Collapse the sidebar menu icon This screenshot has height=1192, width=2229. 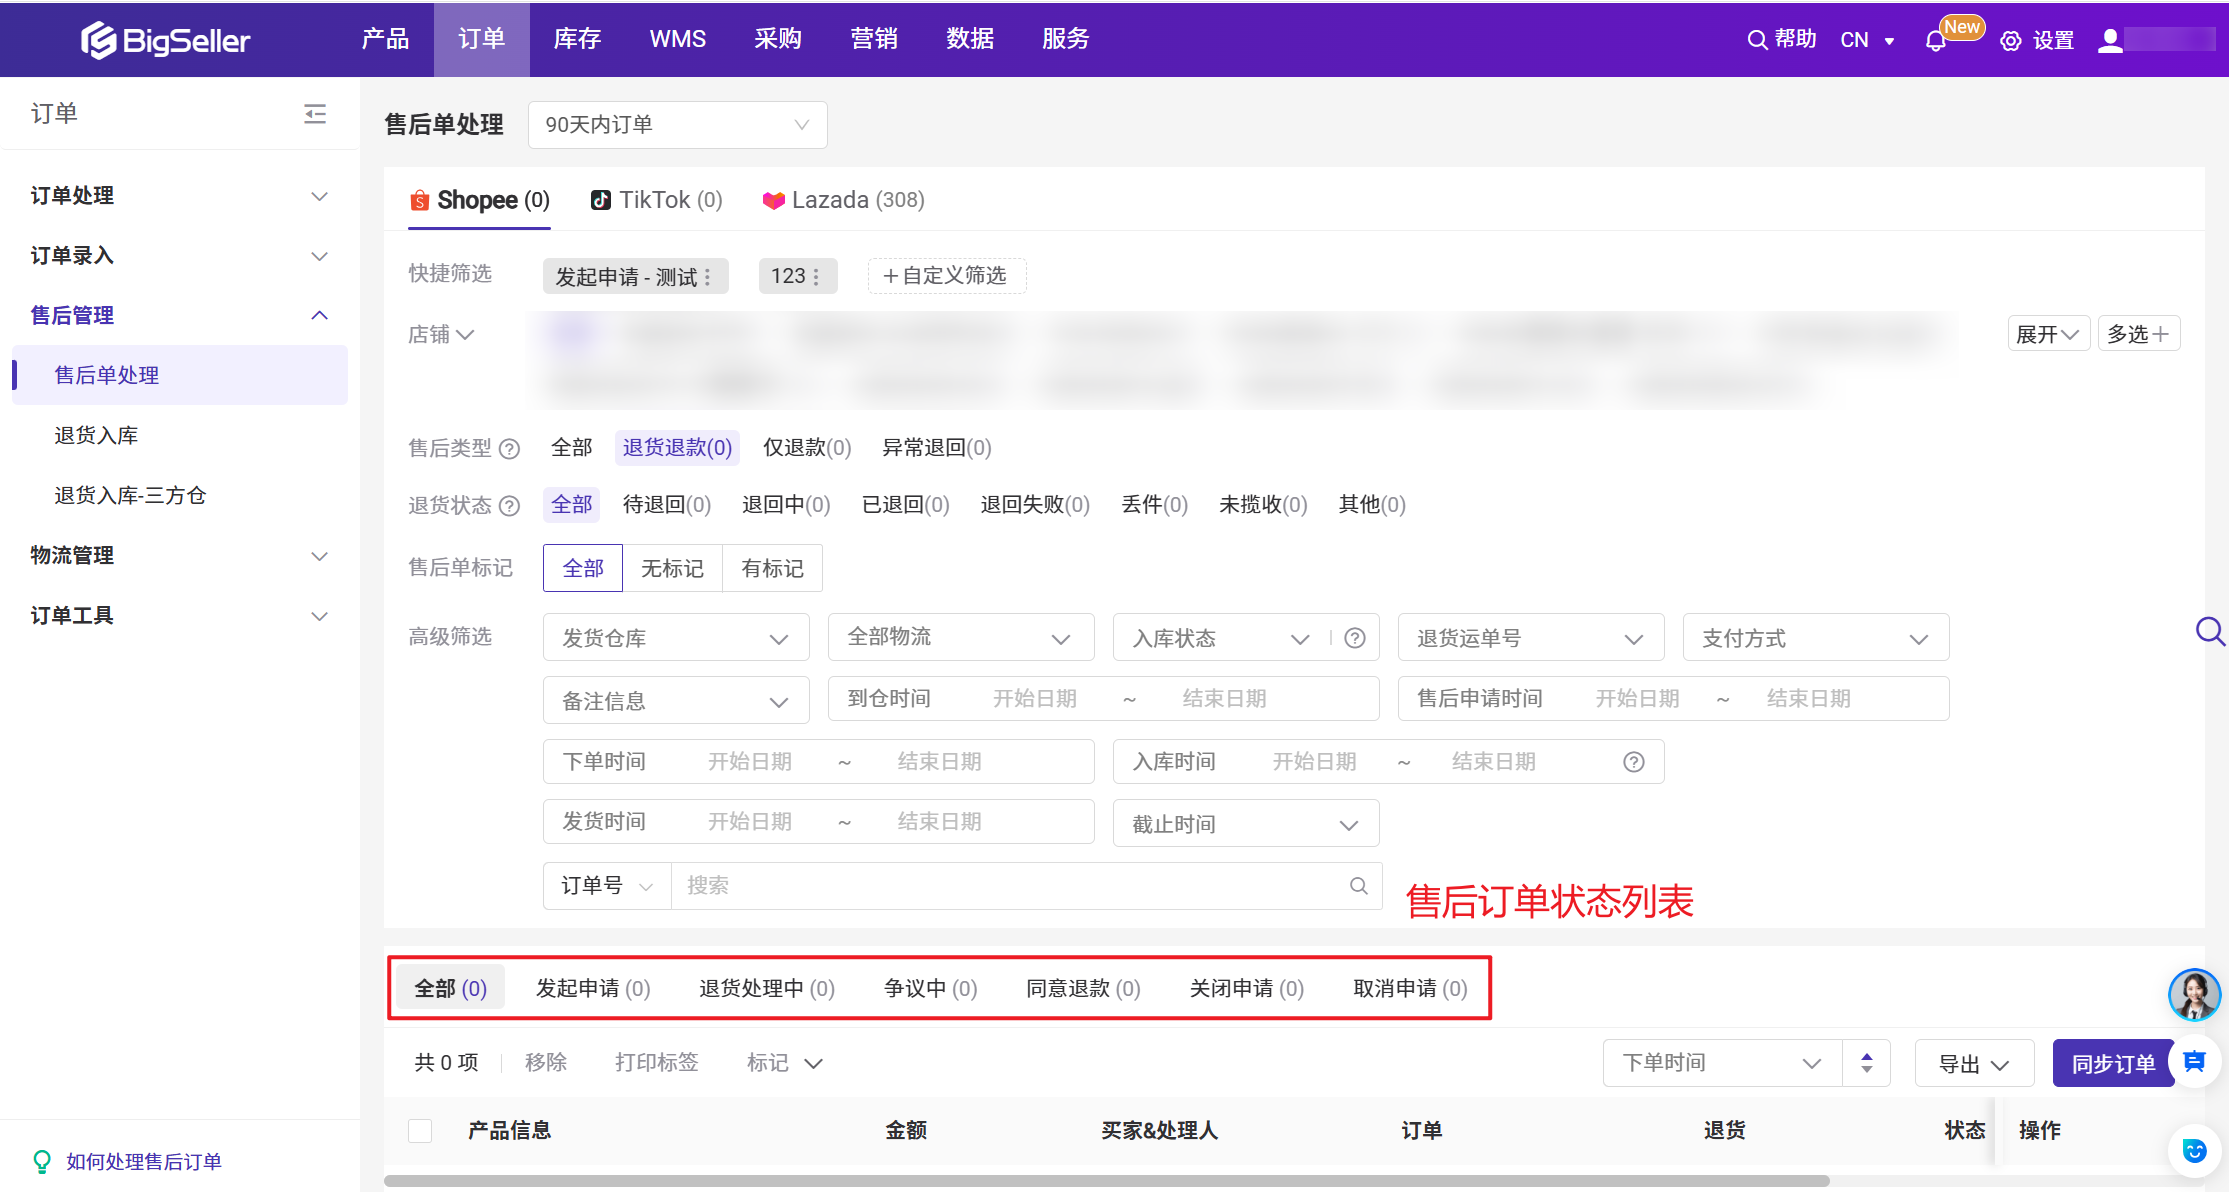pos(315,114)
